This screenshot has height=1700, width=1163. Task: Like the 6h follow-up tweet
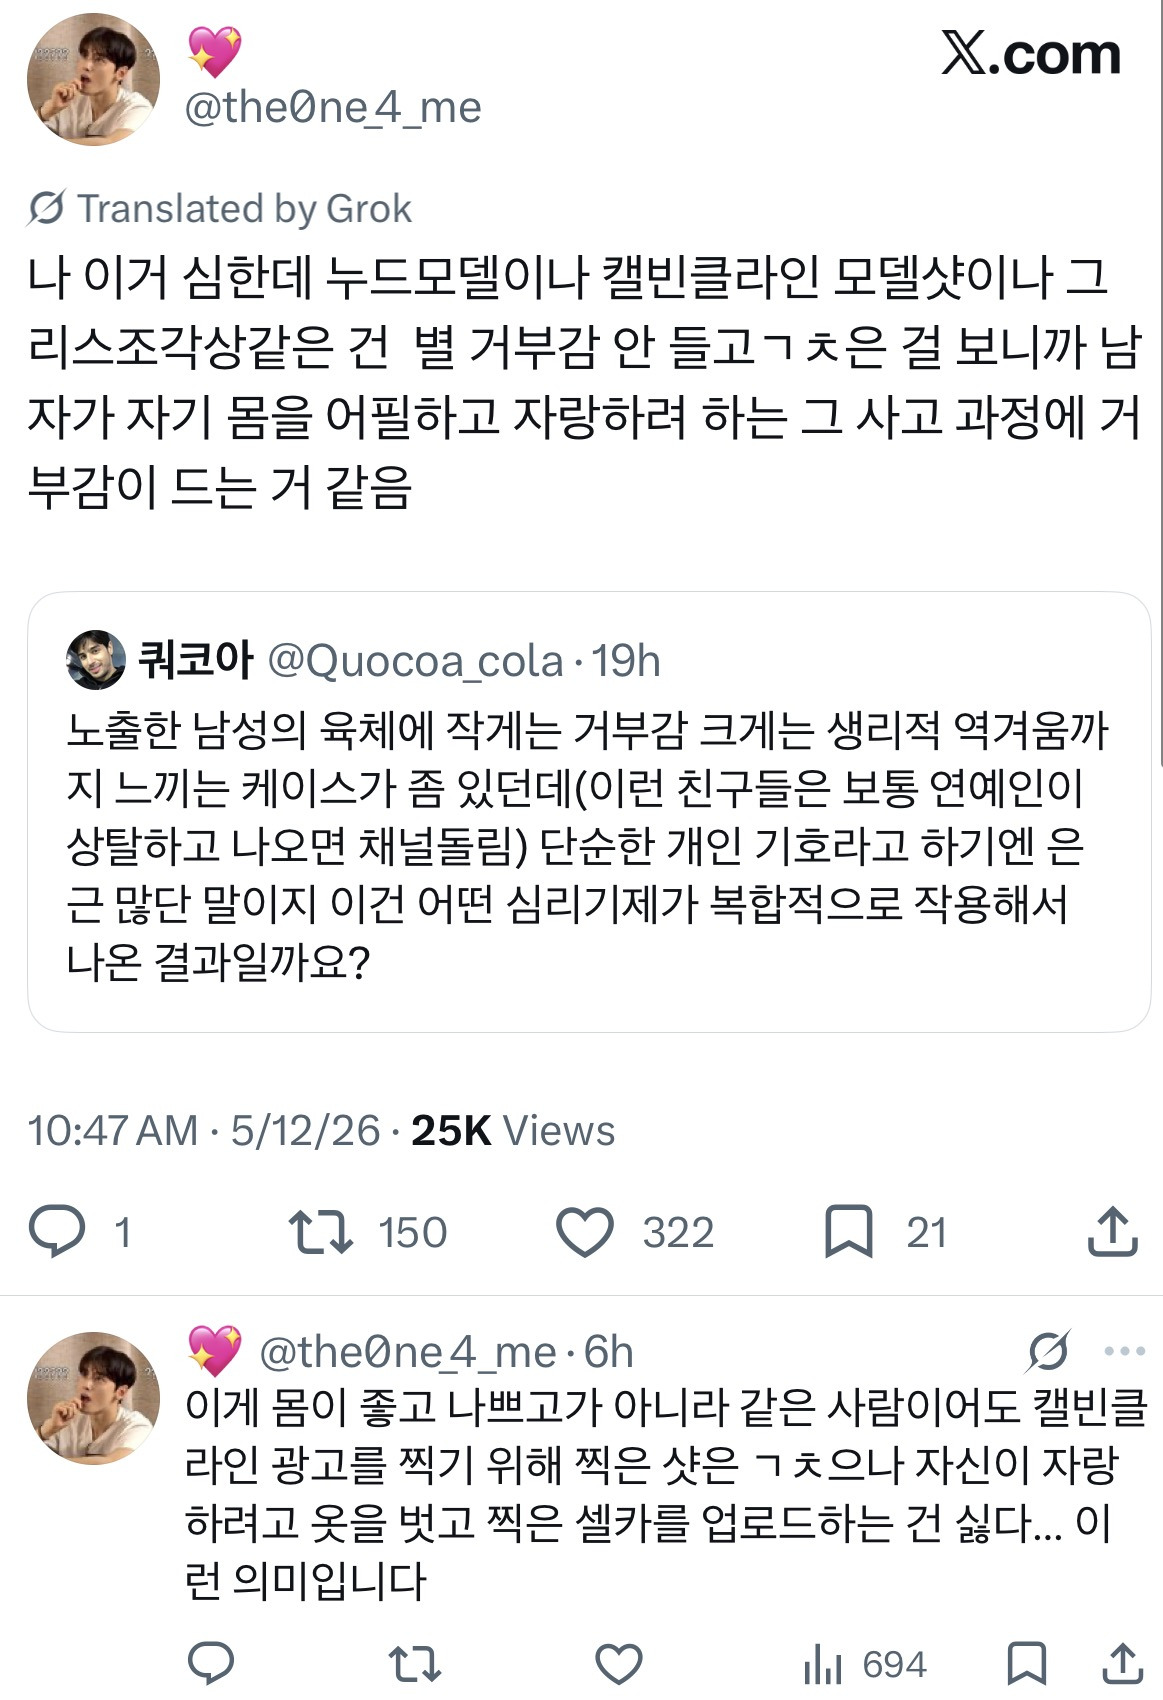[x=618, y=1664]
